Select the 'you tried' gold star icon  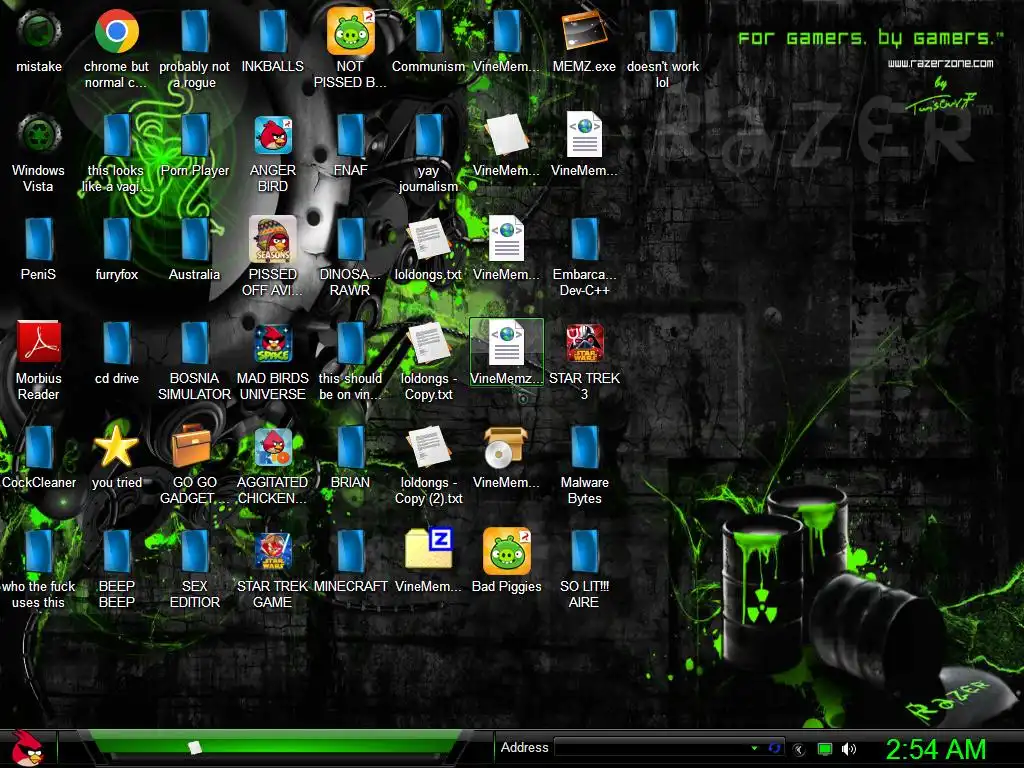point(116,446)
